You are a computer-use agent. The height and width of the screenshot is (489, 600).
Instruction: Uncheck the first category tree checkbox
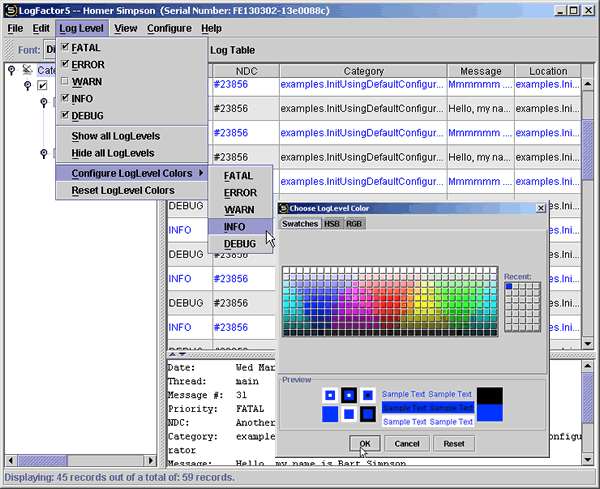[x=42, y=86]
